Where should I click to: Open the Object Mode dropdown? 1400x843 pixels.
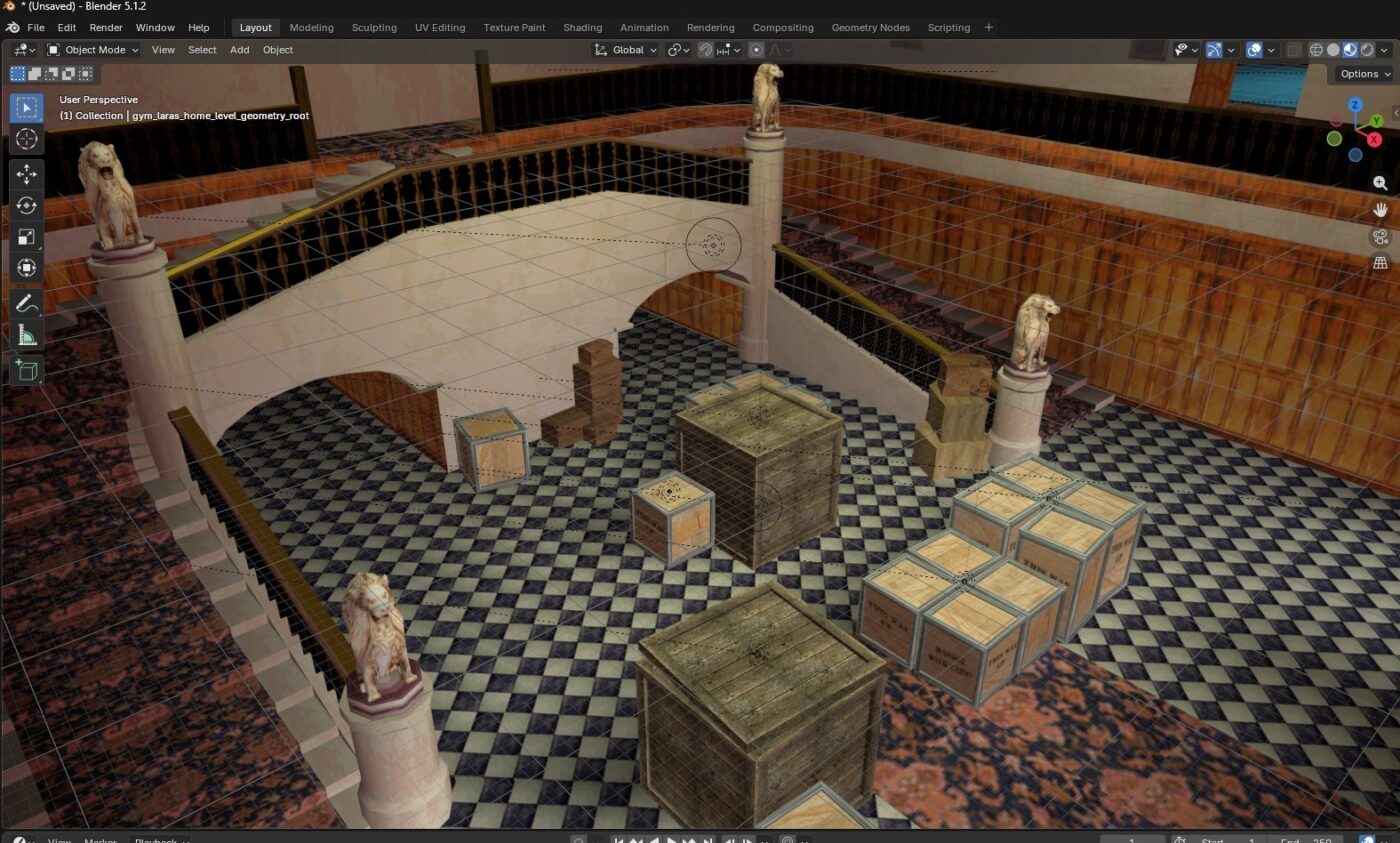click(91, 50)
